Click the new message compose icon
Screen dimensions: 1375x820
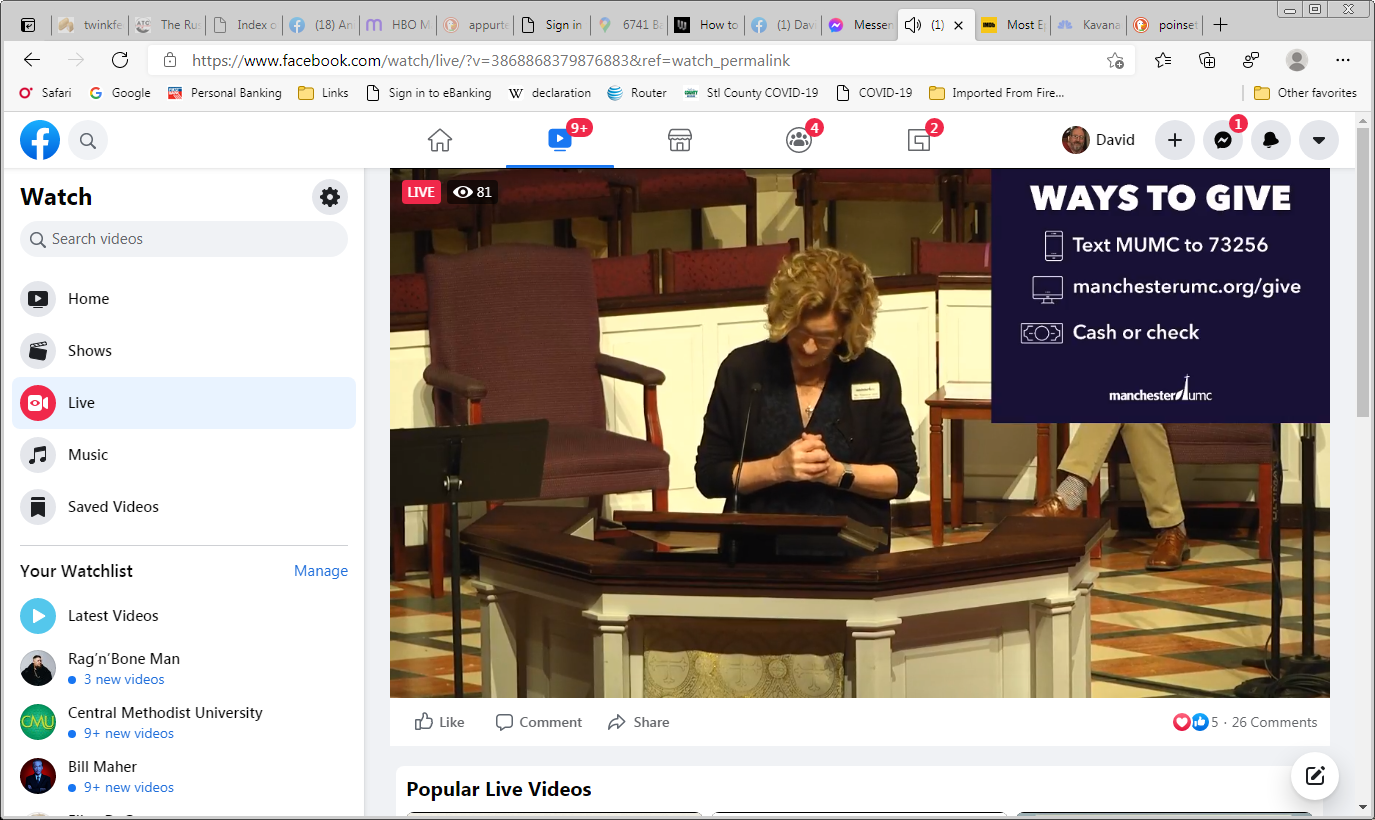tap(1315, 776)
